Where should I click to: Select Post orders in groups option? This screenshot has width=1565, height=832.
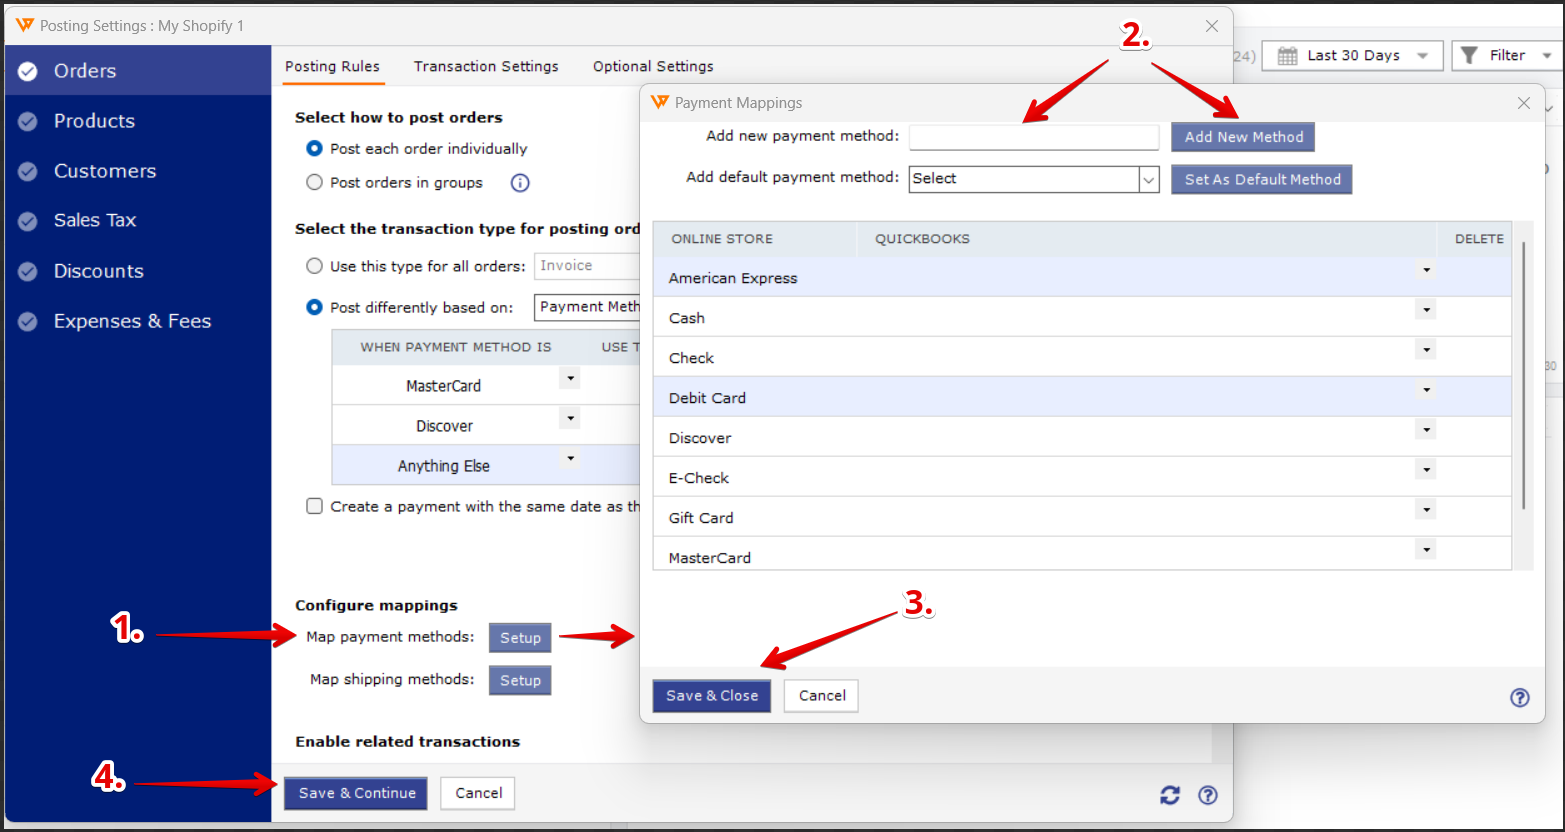314,183
